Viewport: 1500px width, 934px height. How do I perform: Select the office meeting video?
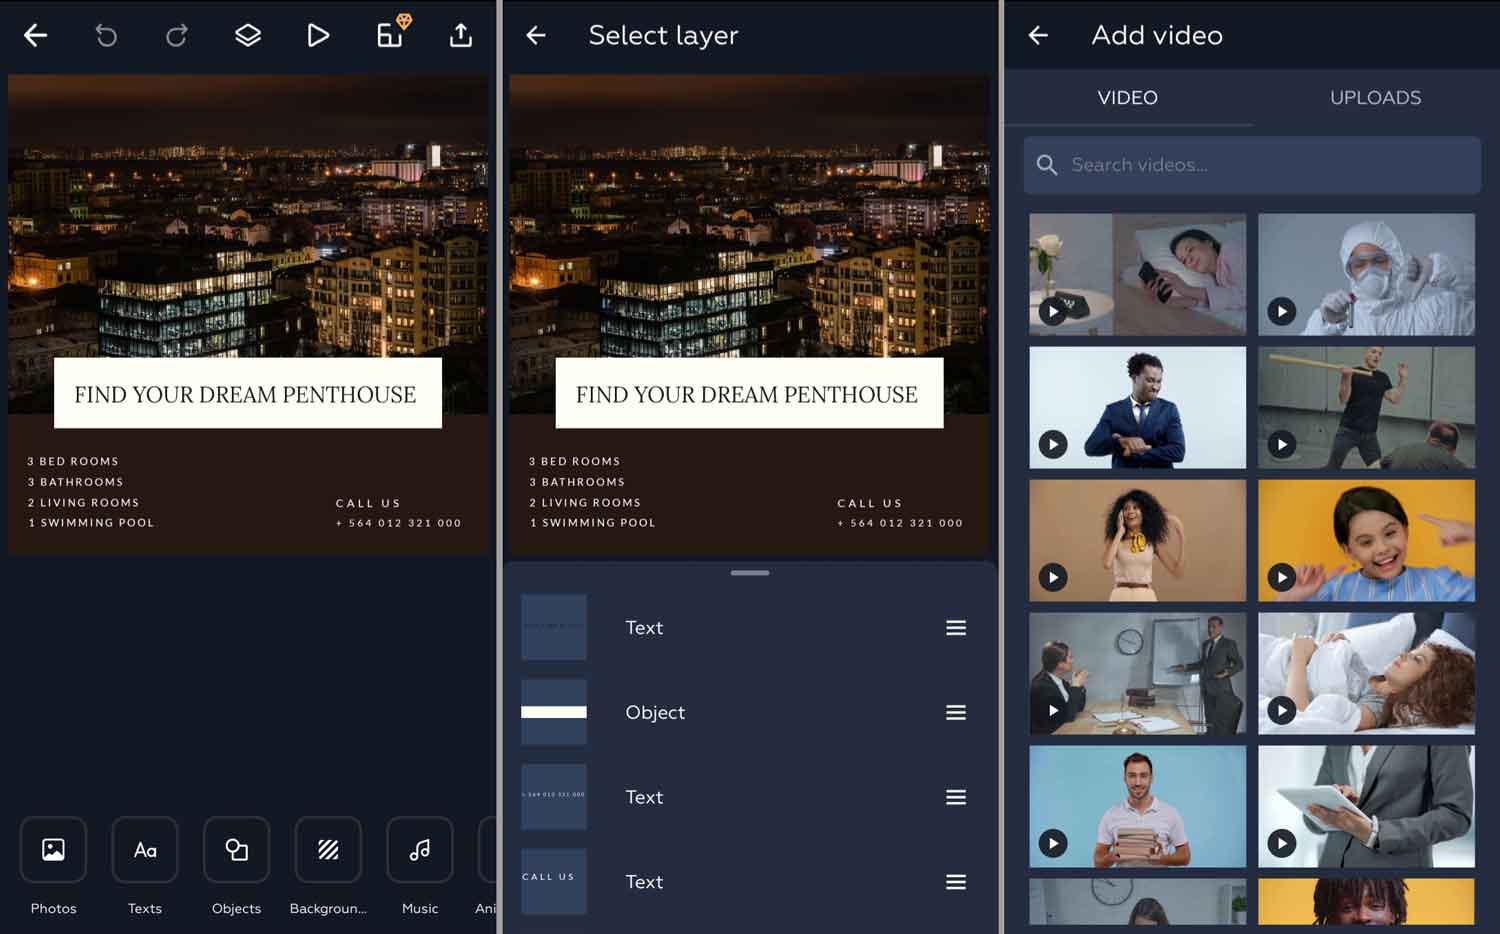tap(1138, 673)
